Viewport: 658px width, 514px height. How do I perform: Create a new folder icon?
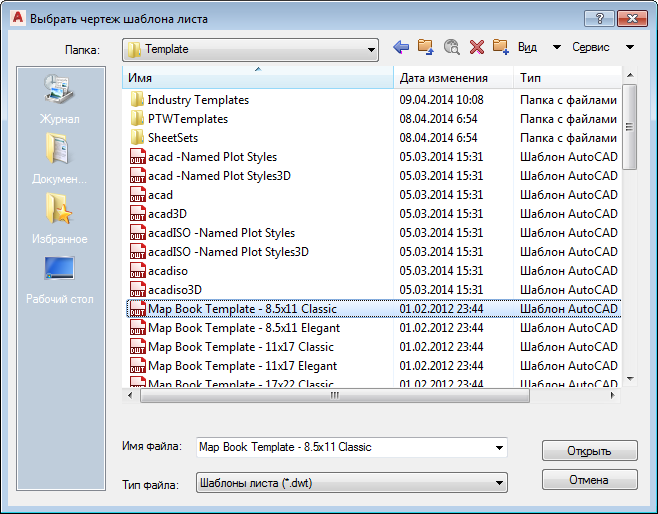click(x=501, y=47)
